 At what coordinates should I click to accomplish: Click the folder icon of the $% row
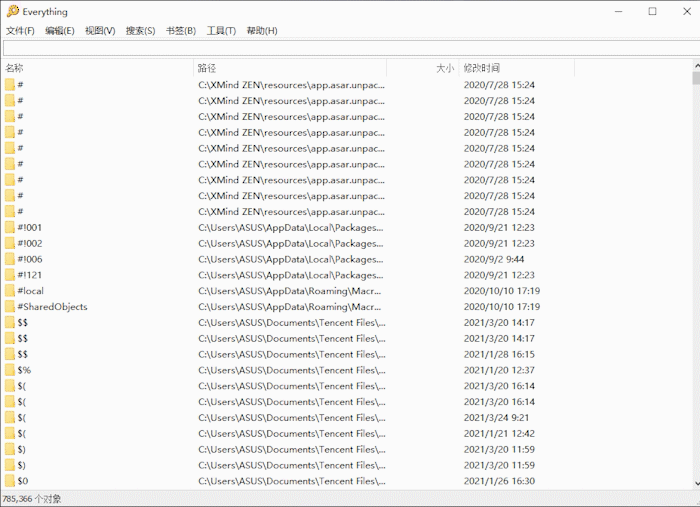point(10,370)
